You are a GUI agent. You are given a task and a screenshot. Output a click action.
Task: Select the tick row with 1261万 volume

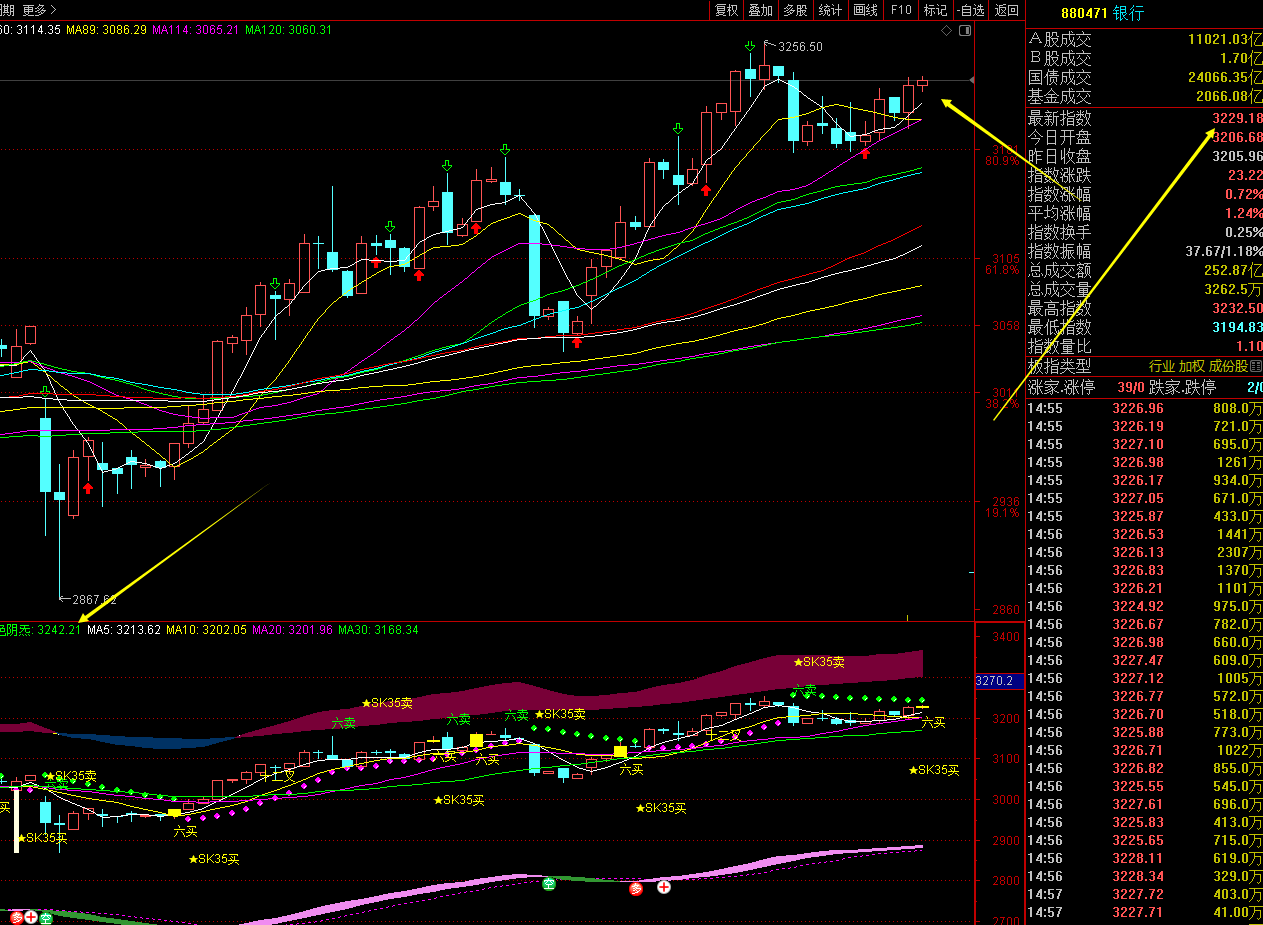(x=1145, y=462)
